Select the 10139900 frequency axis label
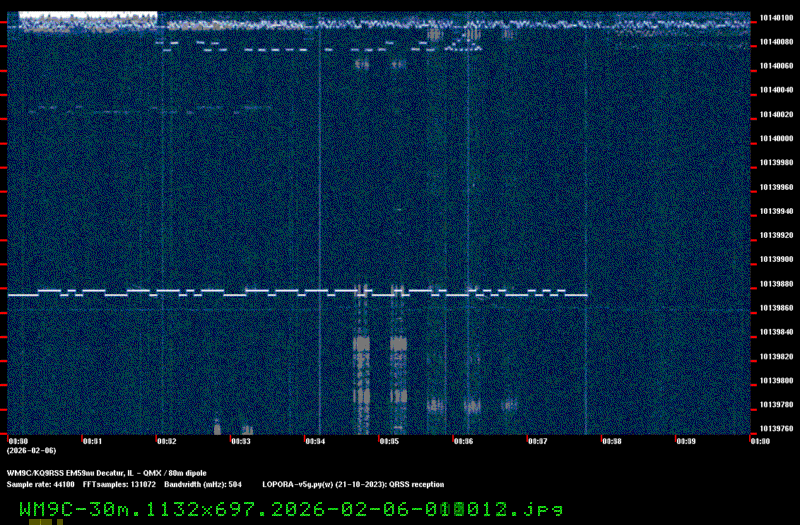The width and height of the screenshot is (800, 525). pos(777,260)
